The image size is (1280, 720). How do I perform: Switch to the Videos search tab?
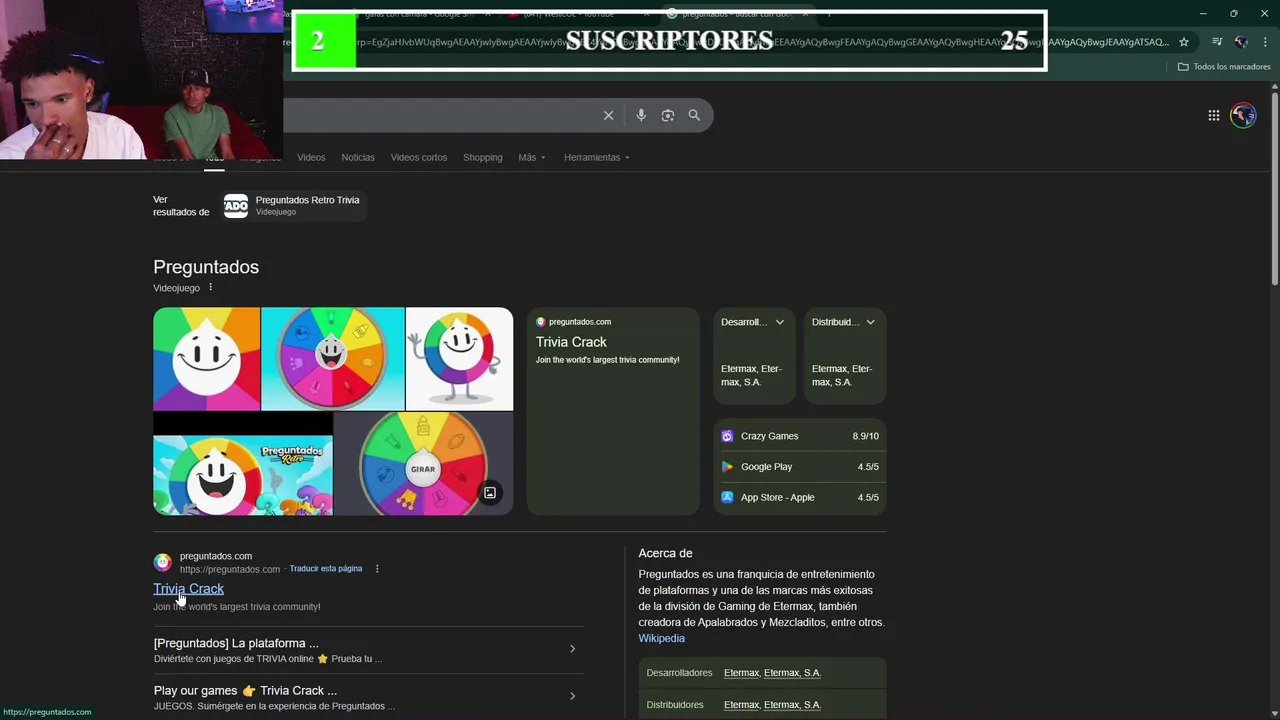coord(311,157)
